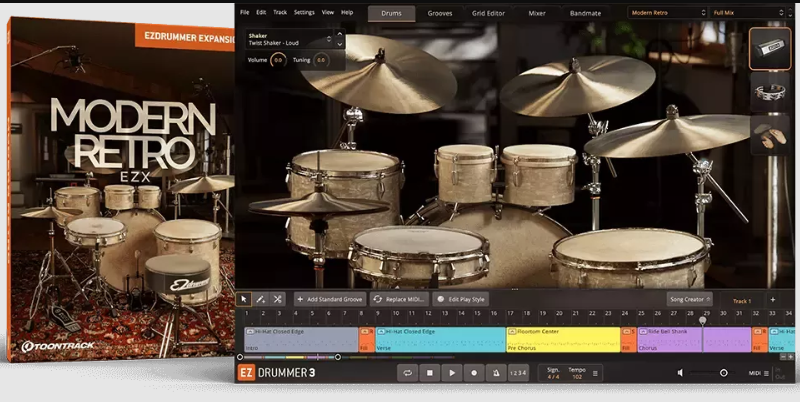
Task: Select the pencil draw tool
Action: [260, 299]
